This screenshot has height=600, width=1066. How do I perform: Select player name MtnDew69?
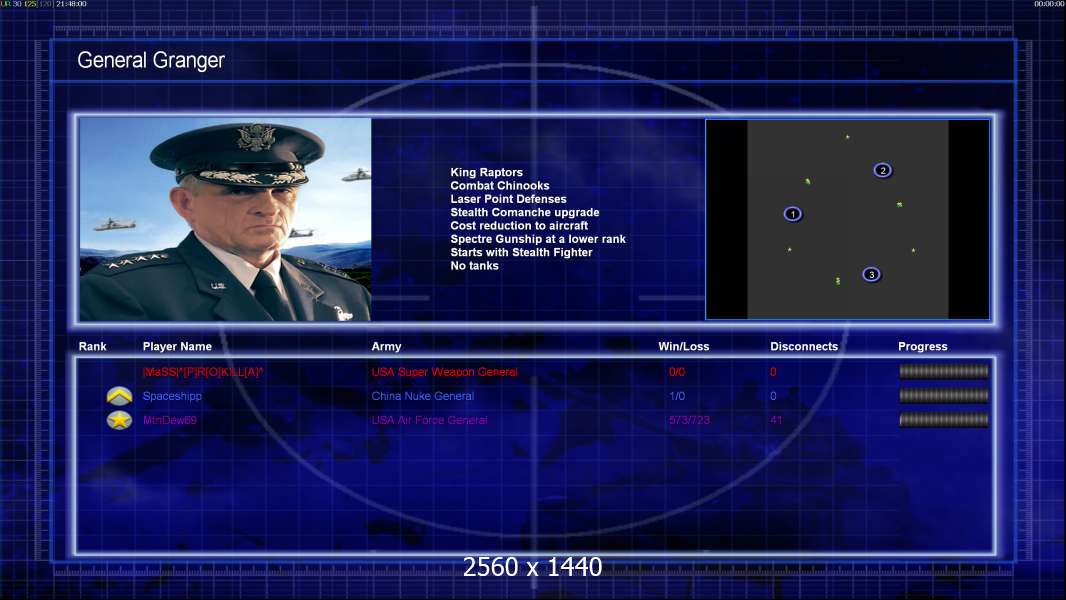pyautogui.click(x=170, y=421)
